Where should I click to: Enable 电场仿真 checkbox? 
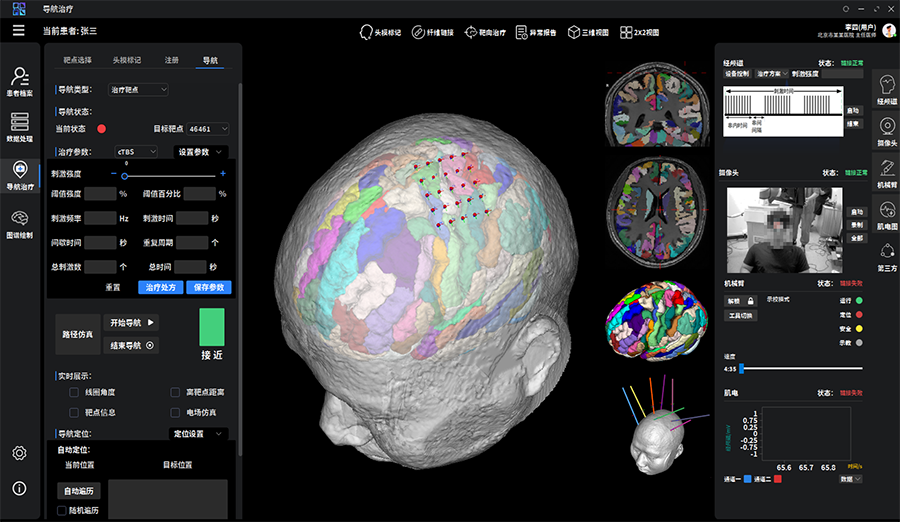(175, 412)
